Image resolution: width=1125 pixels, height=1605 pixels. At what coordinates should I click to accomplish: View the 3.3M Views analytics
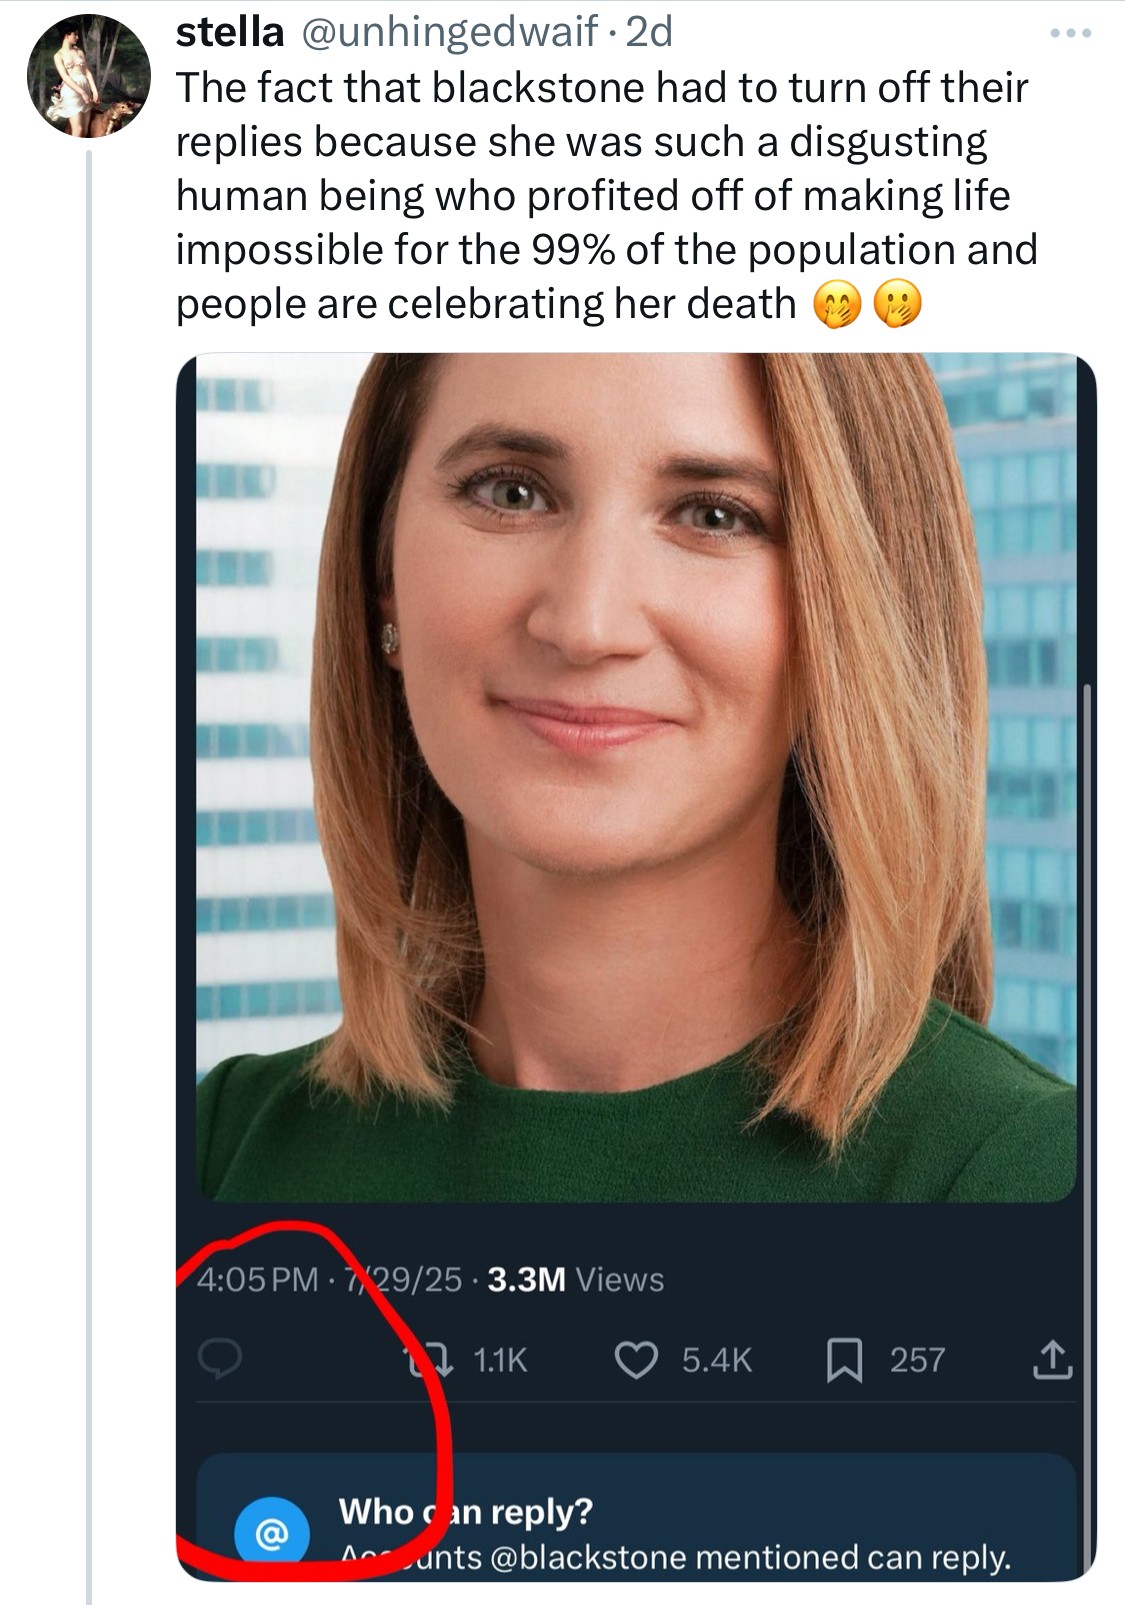tap(575, 1280)
